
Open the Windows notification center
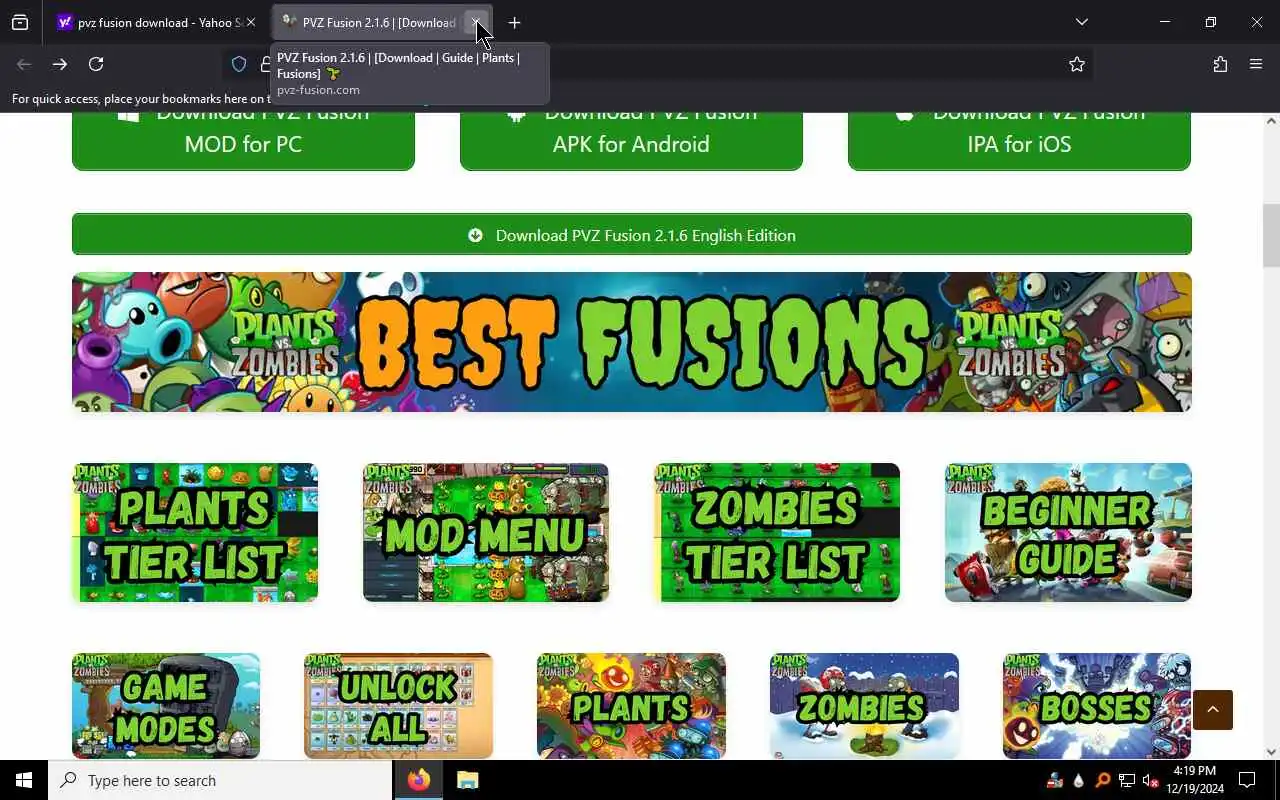coord(1247,780)
